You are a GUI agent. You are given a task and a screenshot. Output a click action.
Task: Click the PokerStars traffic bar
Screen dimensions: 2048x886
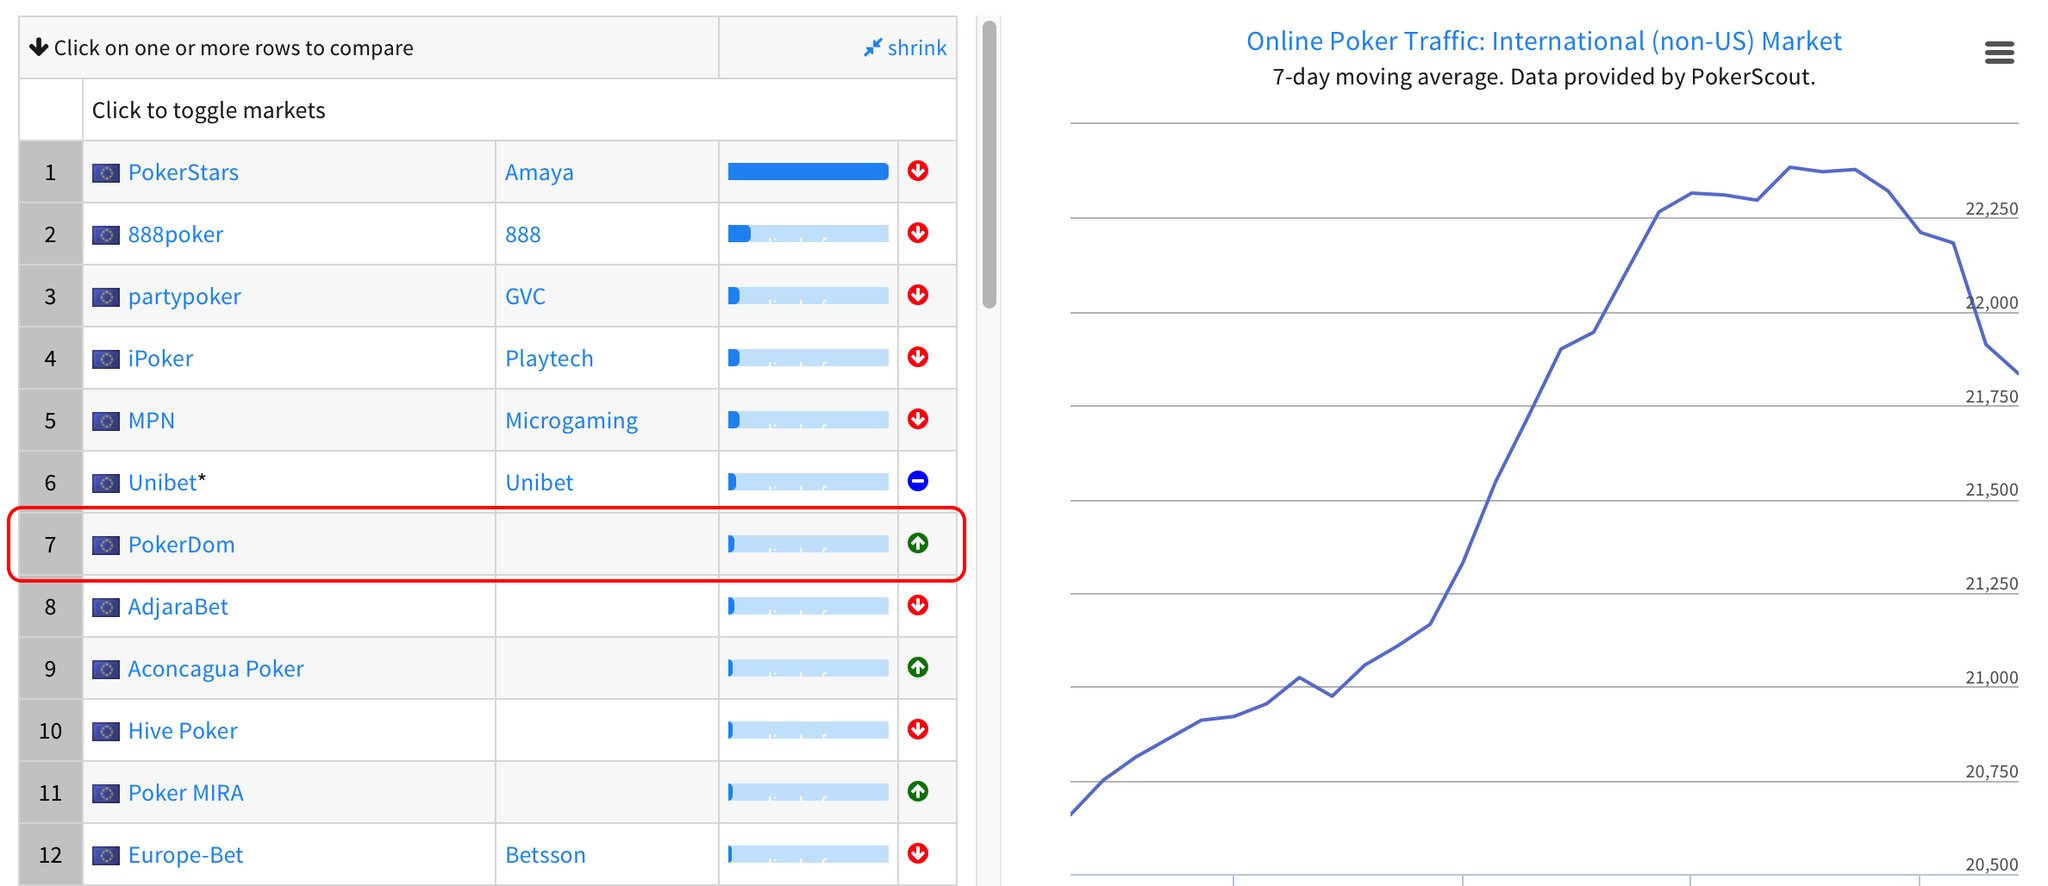(807, 172)
